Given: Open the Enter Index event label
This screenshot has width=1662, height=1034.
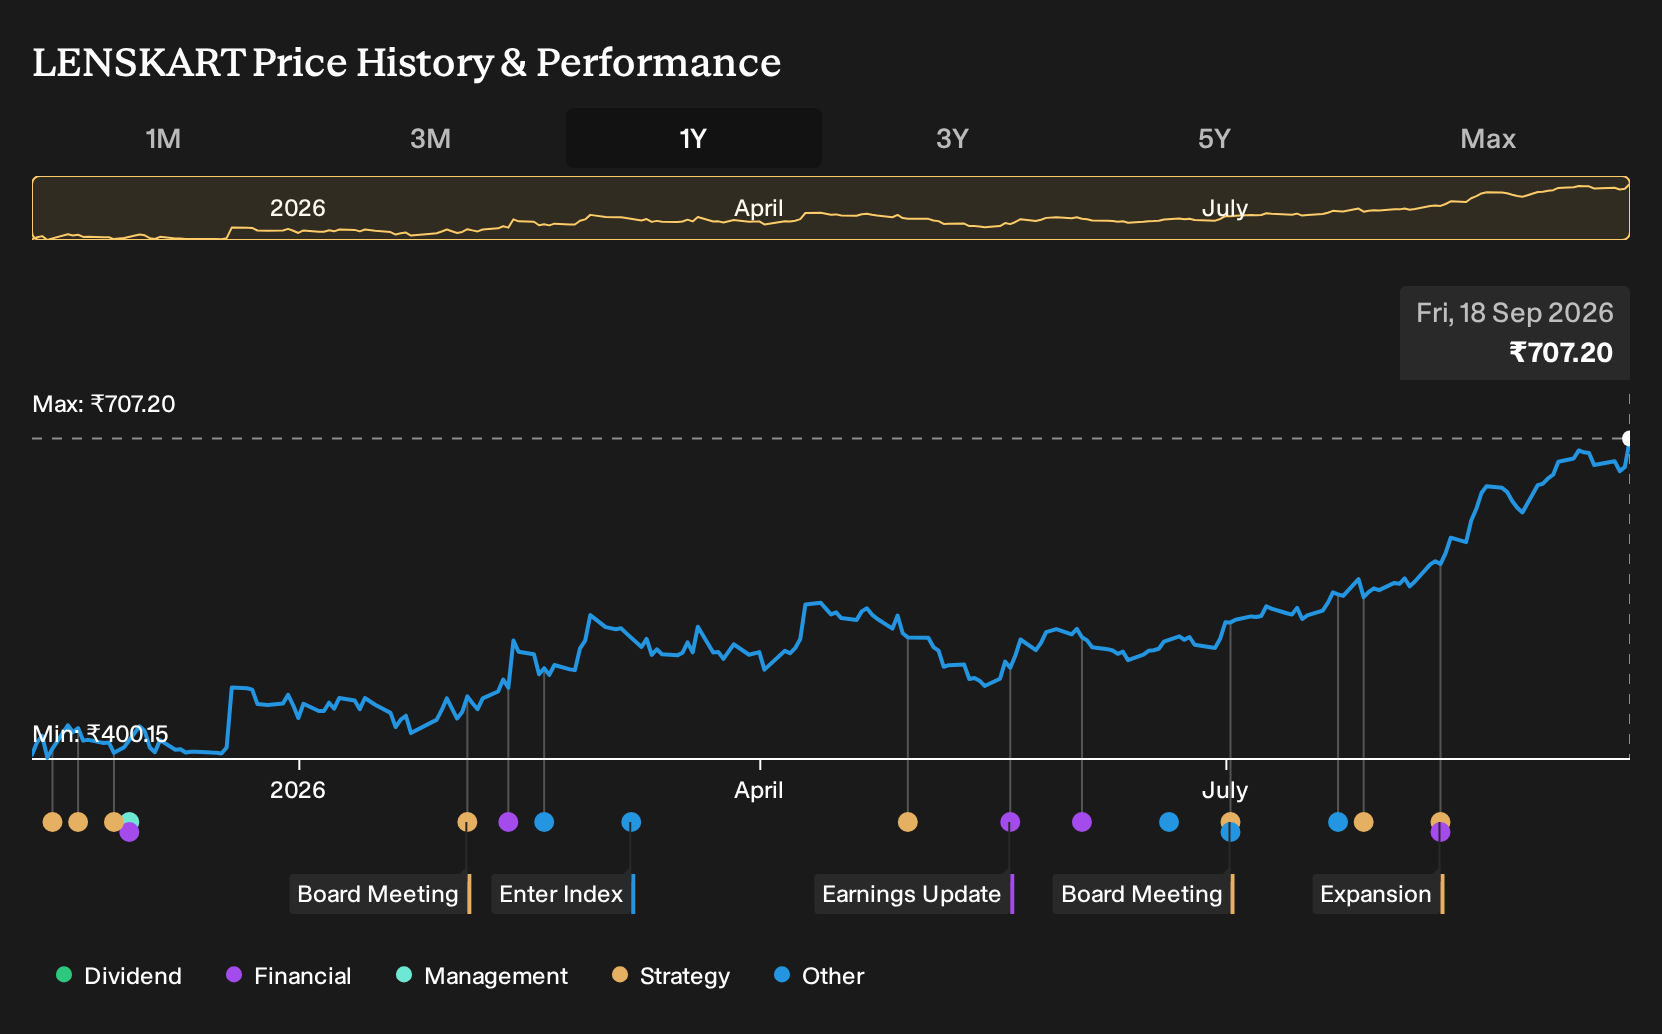Looking at the screenshot, I should 563,894.
